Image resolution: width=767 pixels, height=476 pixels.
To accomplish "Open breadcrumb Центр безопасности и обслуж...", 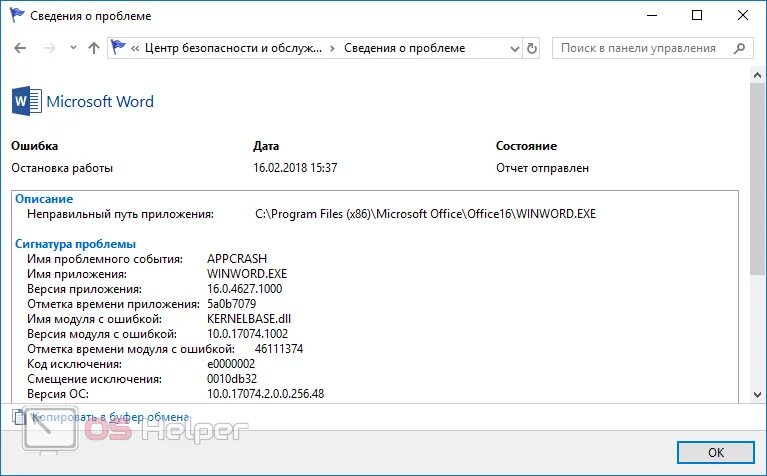I will click(233, 48).
